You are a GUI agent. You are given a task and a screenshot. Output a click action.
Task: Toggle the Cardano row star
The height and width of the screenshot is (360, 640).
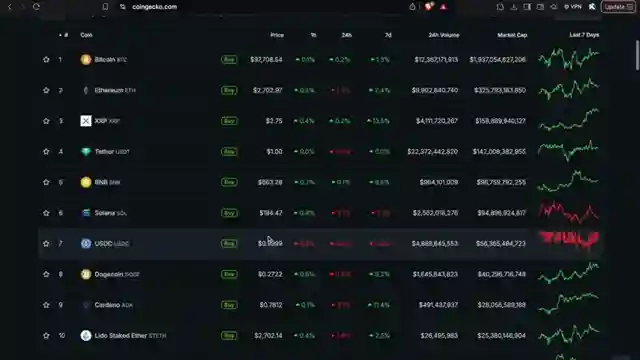pos(46,305)
